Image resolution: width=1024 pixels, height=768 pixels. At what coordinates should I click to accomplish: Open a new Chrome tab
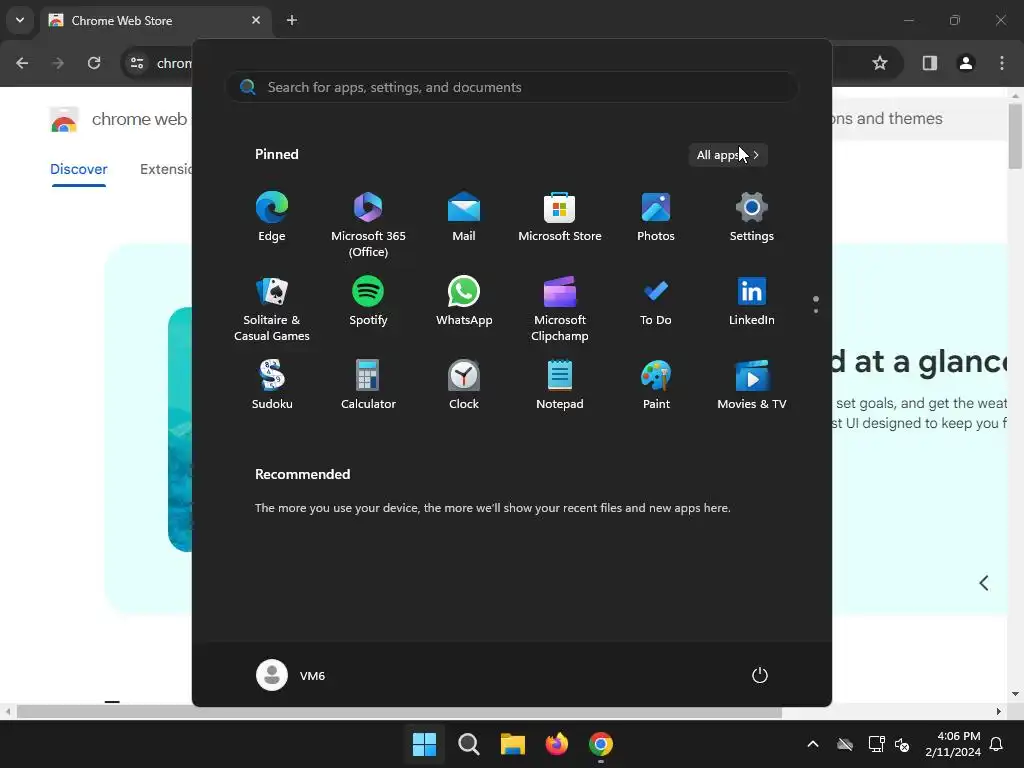pos(292,20)
